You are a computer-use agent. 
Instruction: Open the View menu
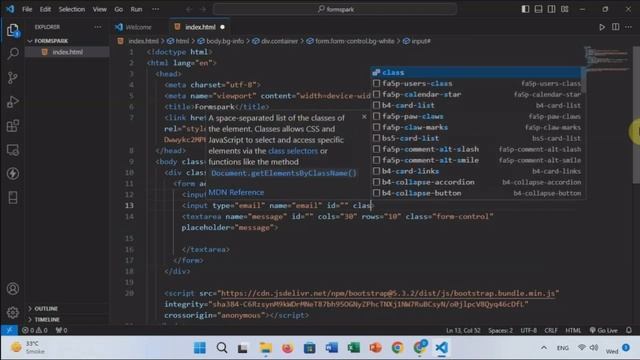99,9
